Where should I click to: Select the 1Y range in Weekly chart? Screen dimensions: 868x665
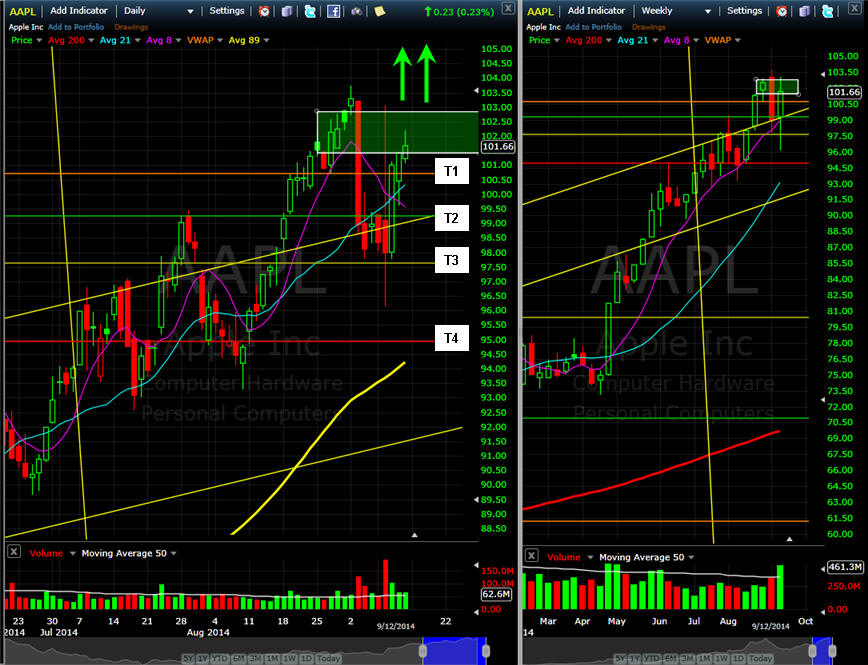point(636,658)
